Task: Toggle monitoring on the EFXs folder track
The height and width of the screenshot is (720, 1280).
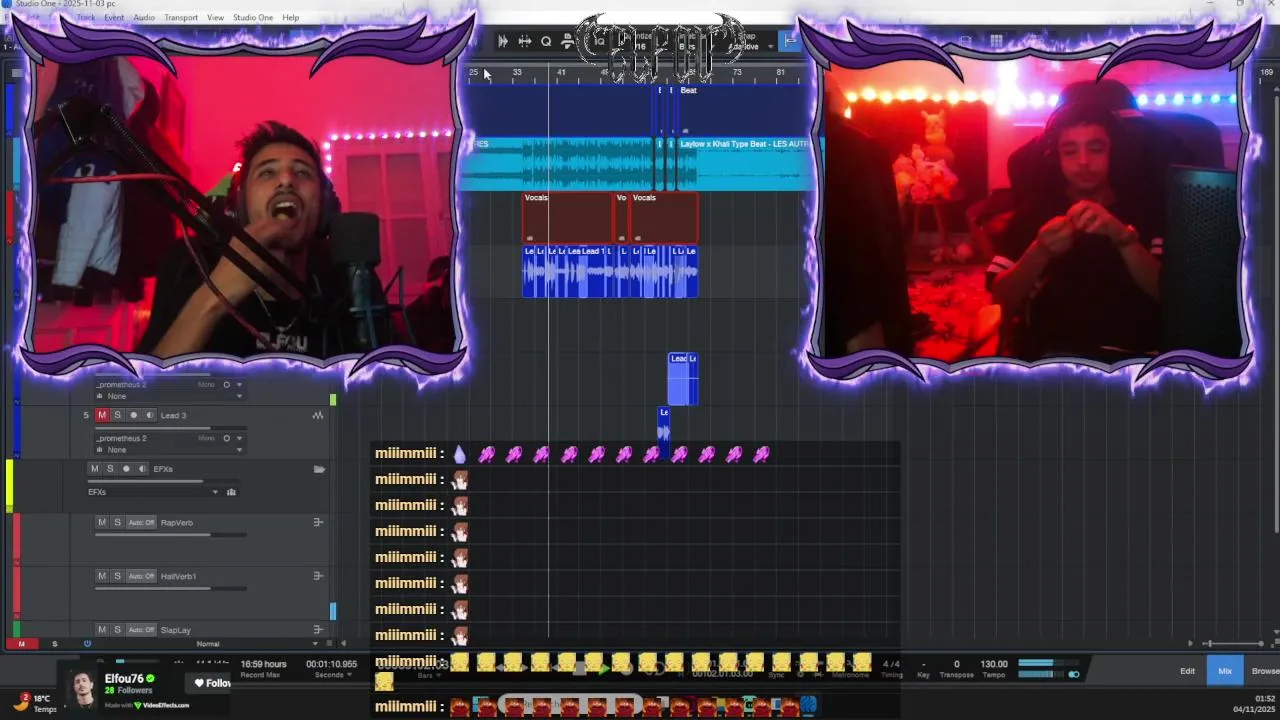Action: (142, 469)
